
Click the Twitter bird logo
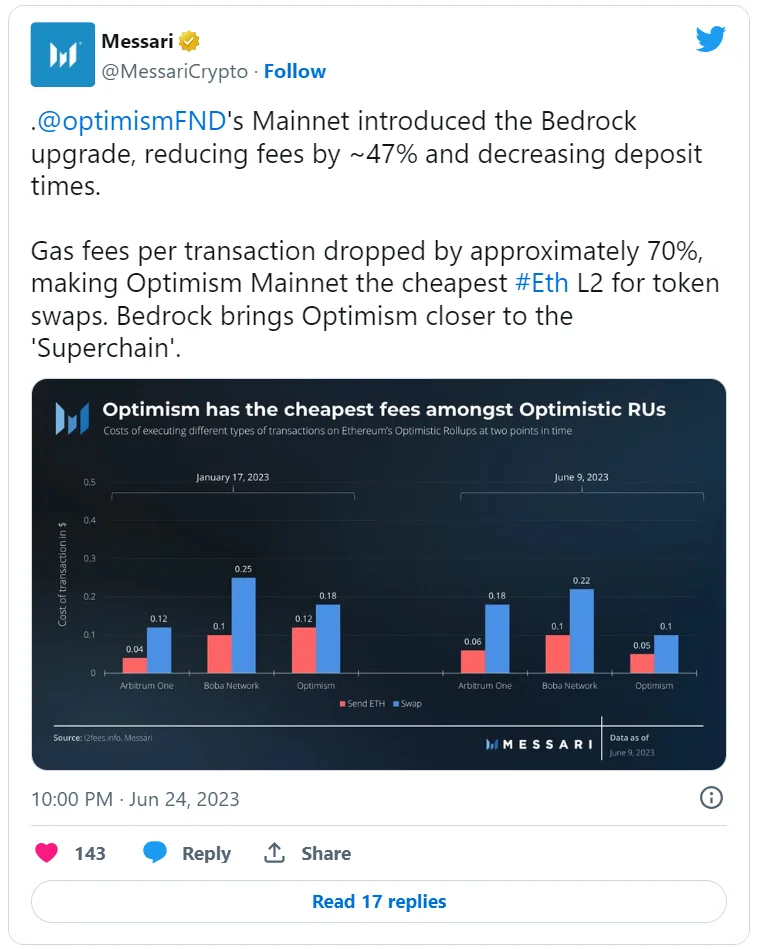tap(710, 39)
